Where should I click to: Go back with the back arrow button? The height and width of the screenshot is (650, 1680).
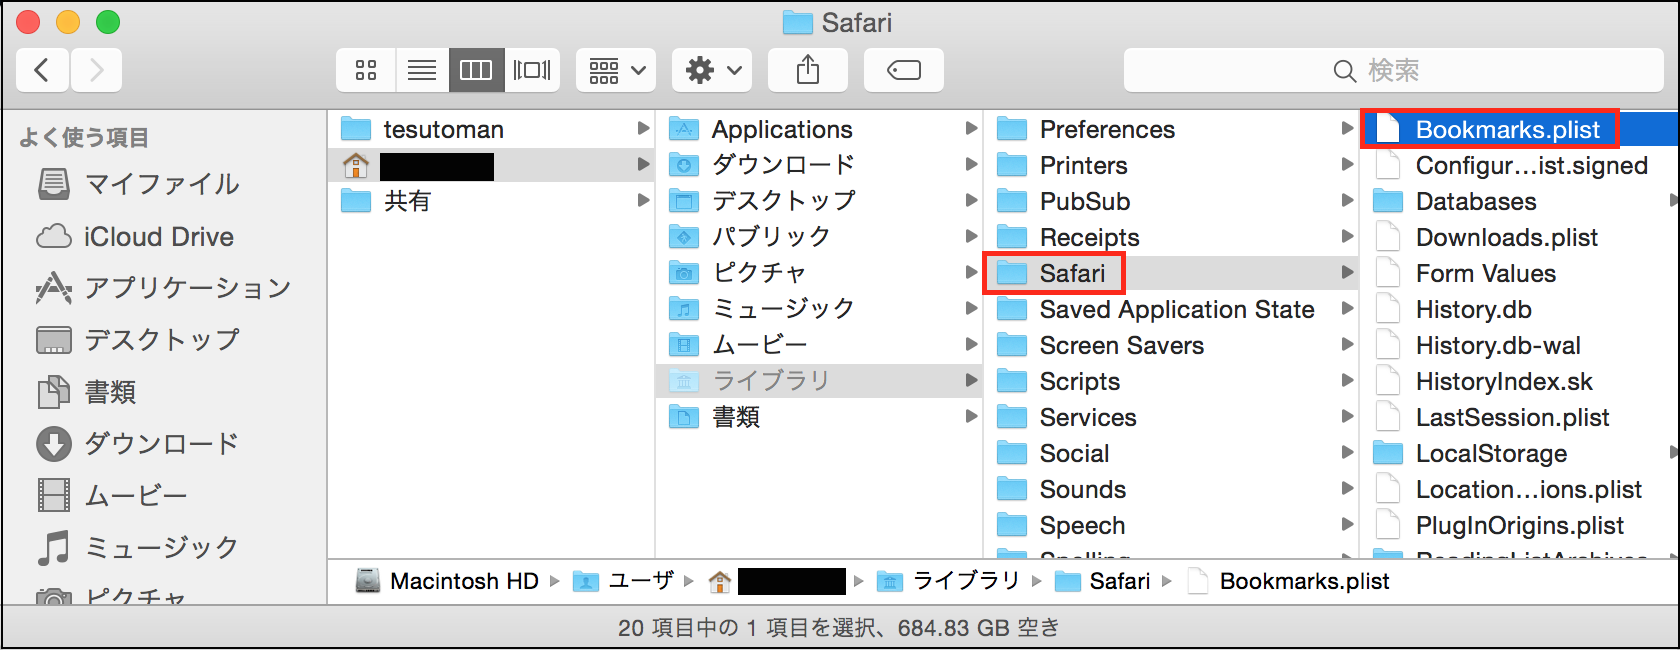coord(42,70)
